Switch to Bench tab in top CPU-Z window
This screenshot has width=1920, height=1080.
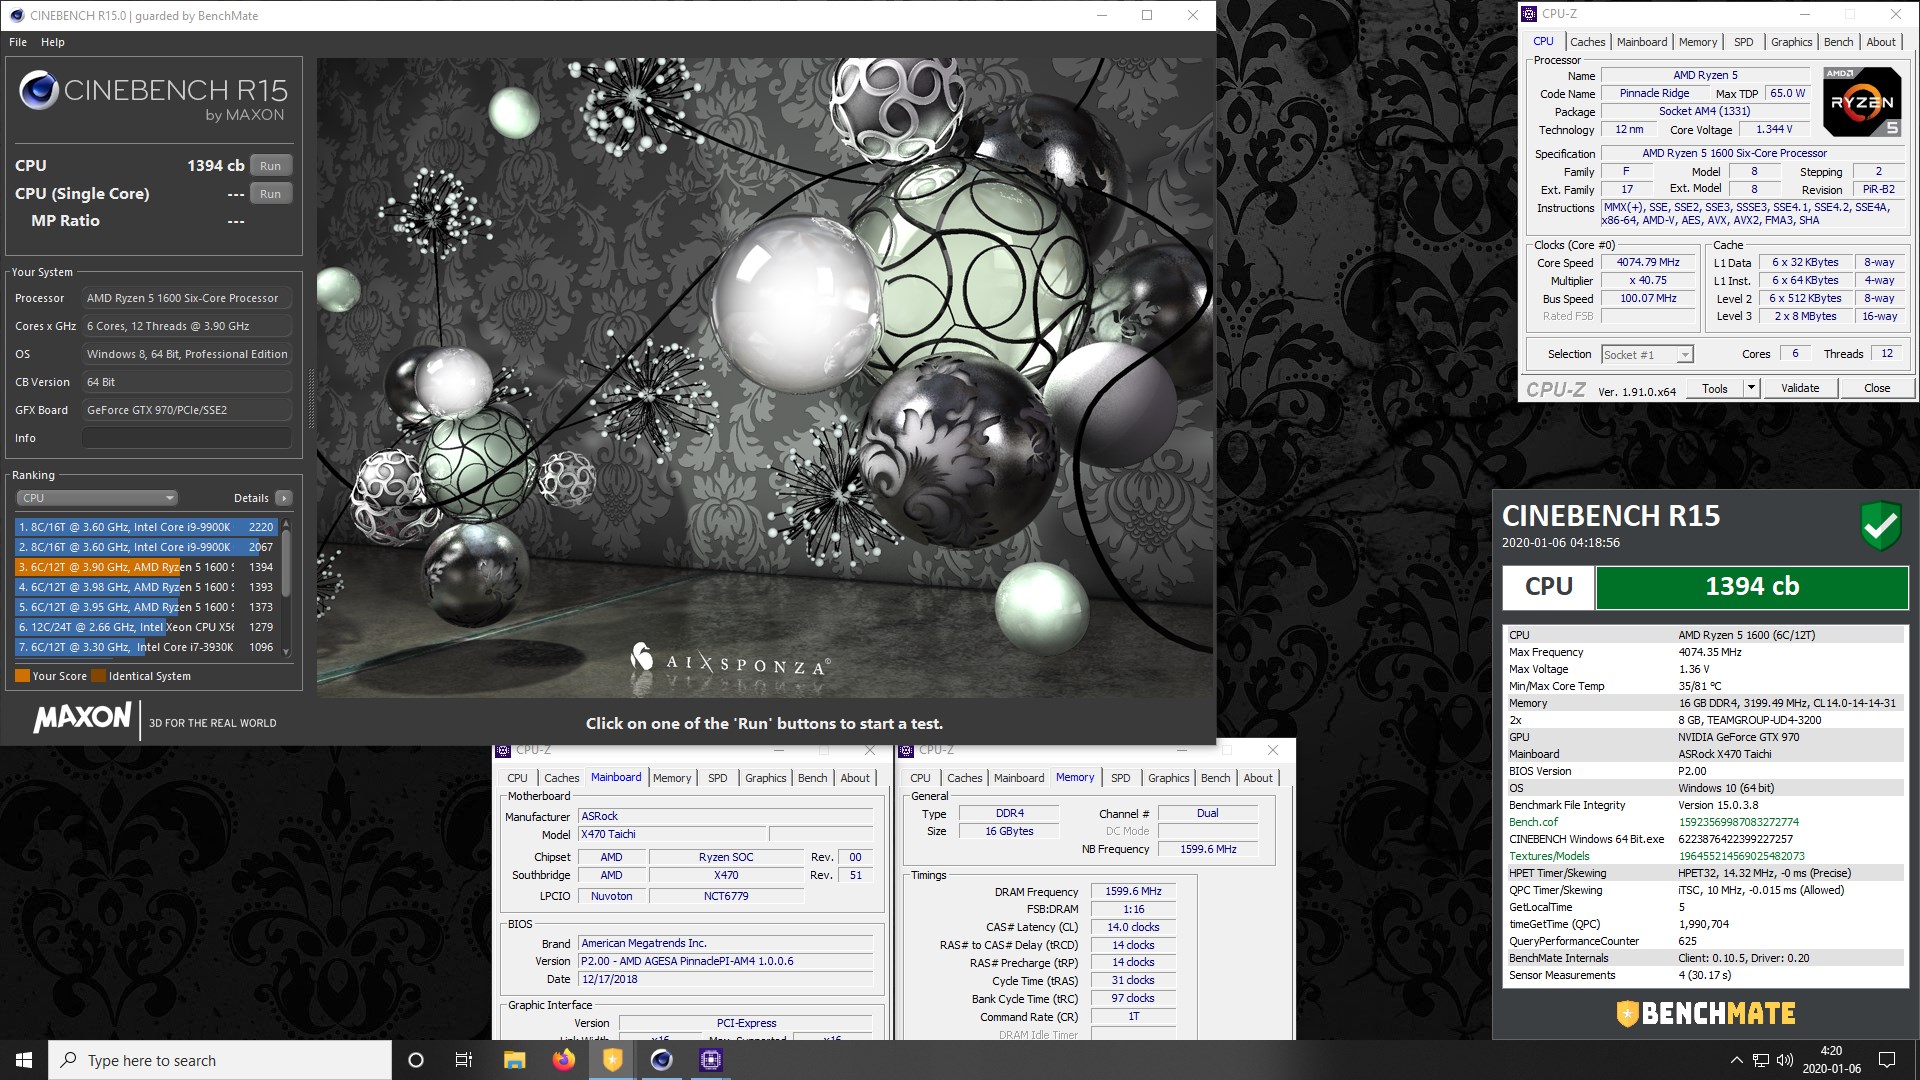(1838, 42)
